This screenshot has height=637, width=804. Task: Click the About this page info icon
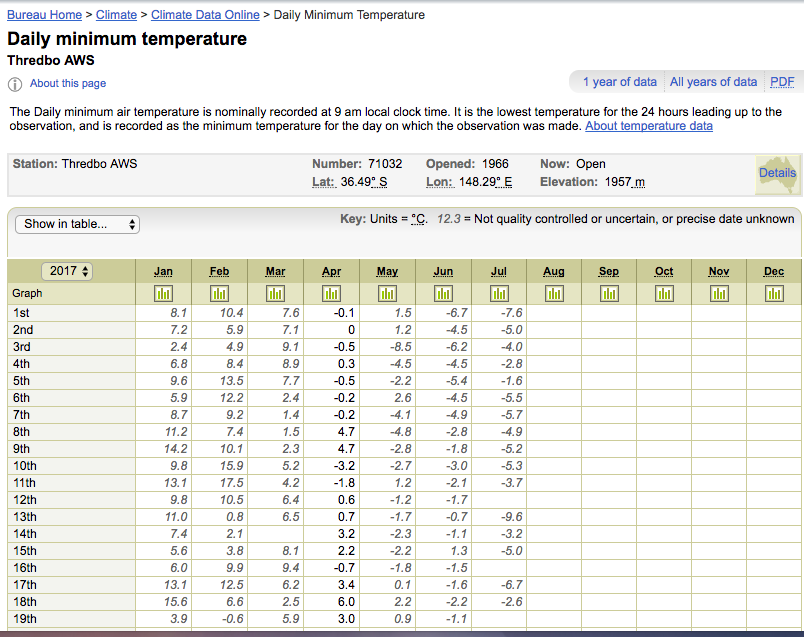click(15, 84)
